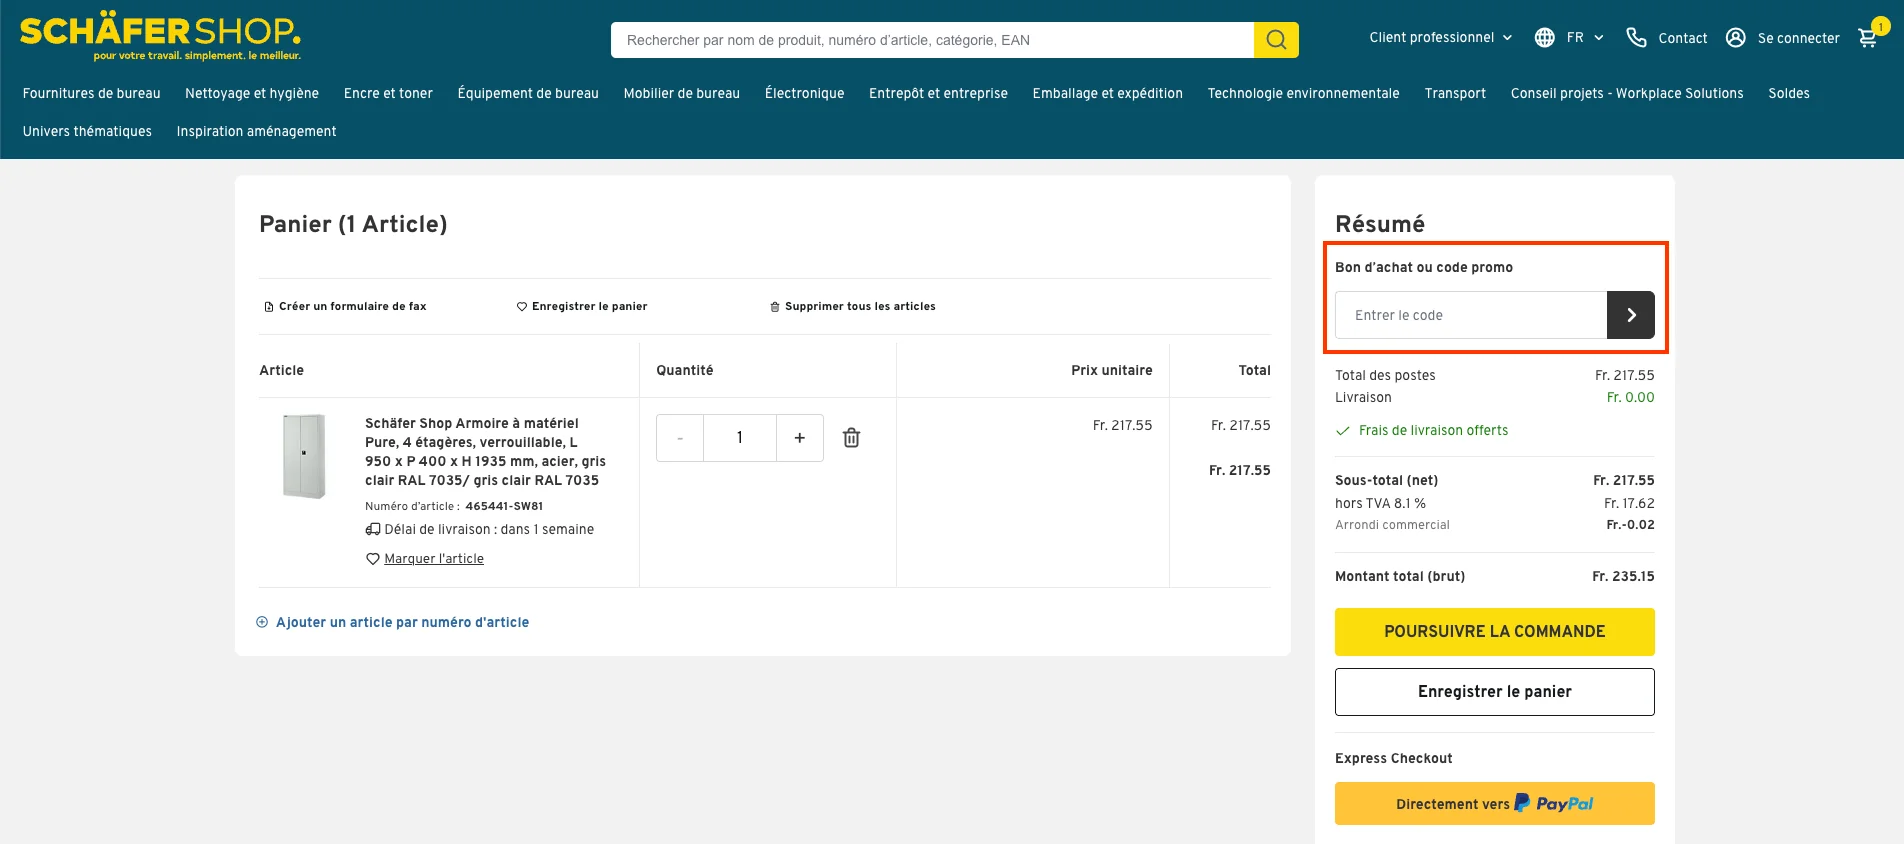Increase quantity with plus button
The width and height of the screenshot is (1904, 844).
(800, 438)
